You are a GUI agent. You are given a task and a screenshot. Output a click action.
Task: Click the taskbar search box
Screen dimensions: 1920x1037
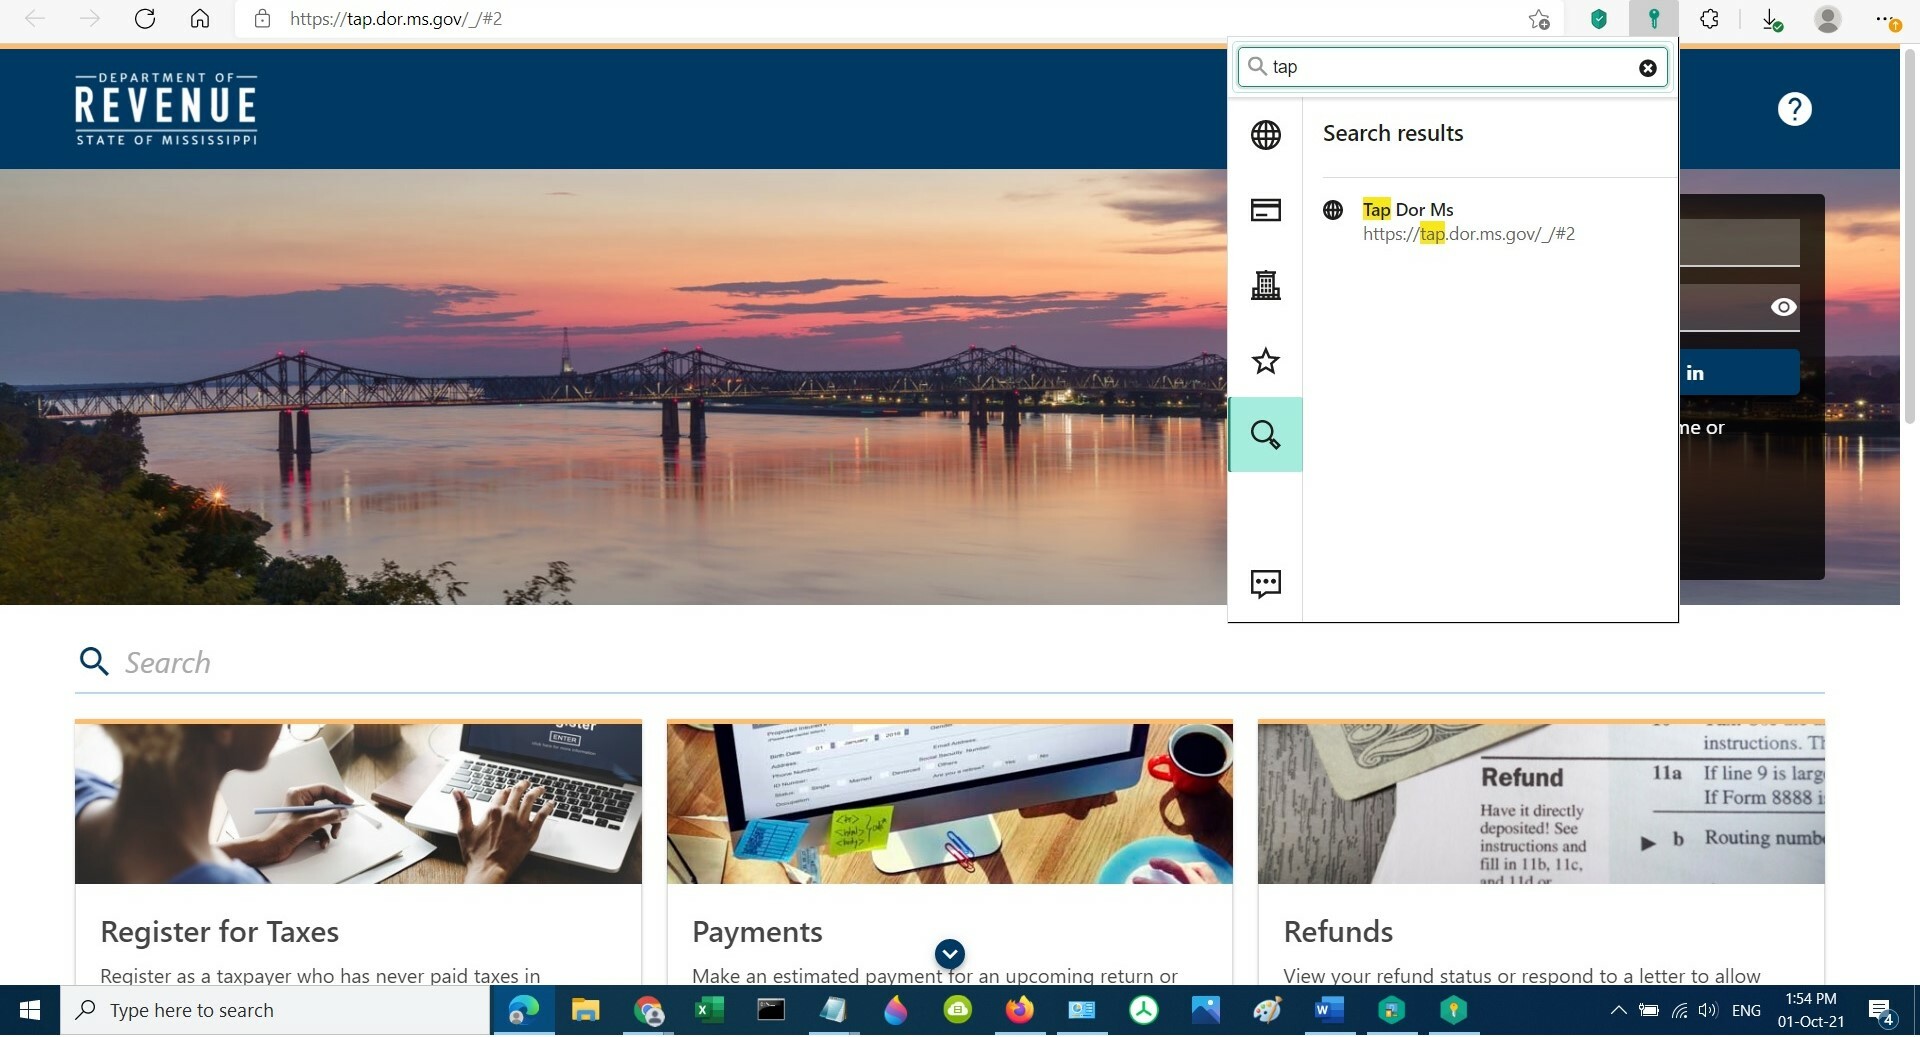[x=275, y=1010]
